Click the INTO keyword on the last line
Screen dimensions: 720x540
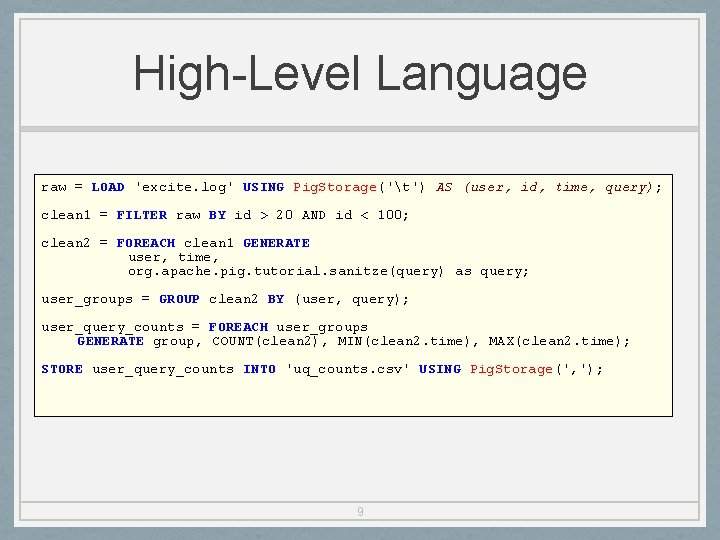click(259, 369)
